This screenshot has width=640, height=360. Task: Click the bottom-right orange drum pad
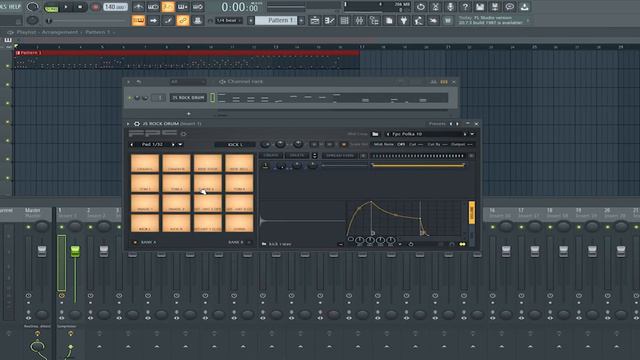(x=239, y=223)
